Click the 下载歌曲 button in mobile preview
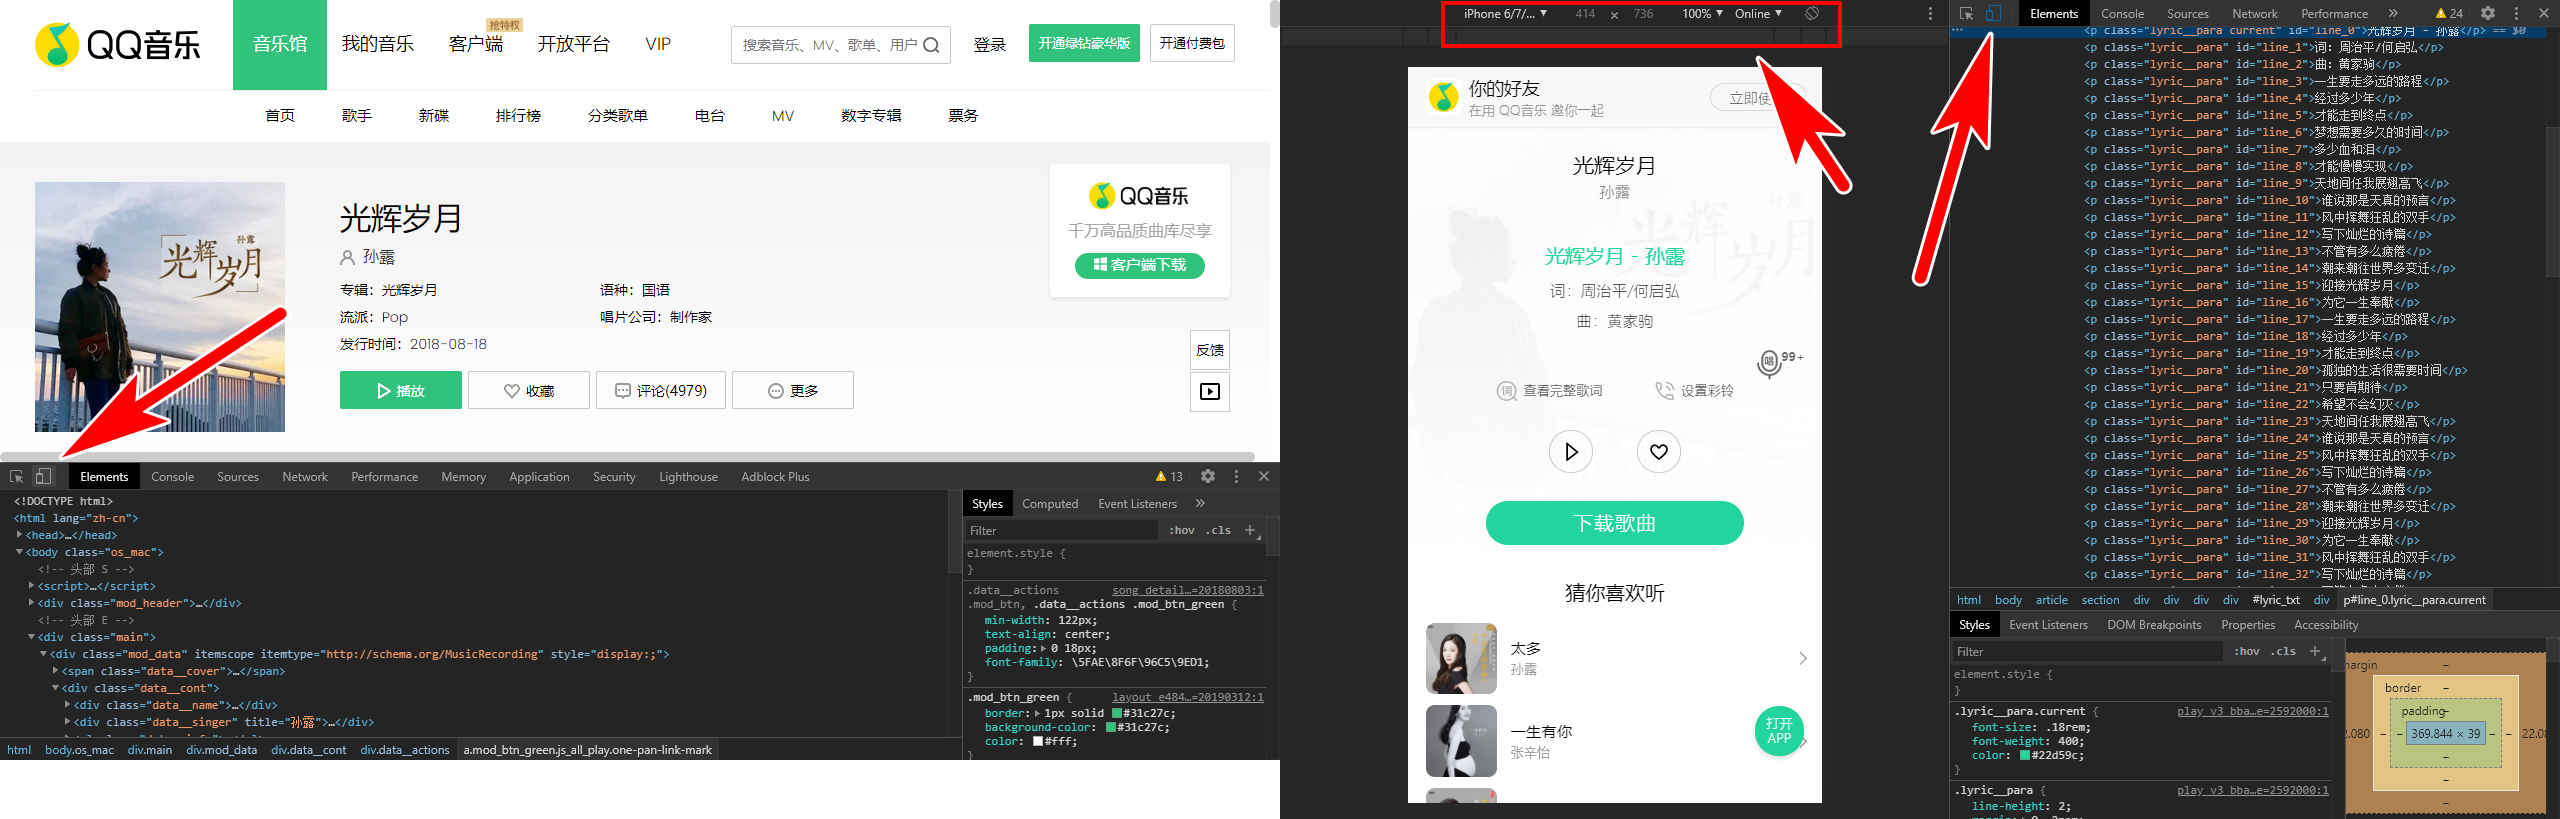The height and width of the screenshot is (819, 2560). [1614, 523]
